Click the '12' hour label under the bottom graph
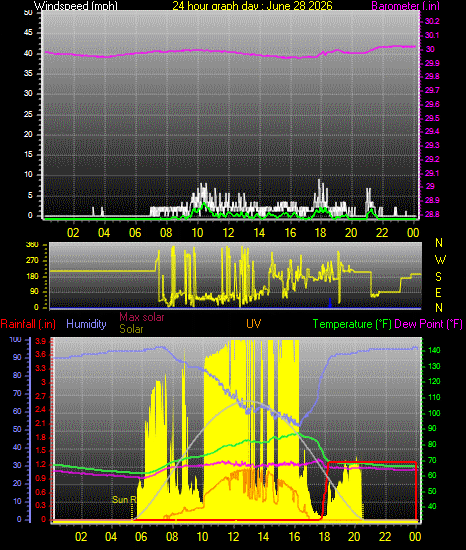This screenshot has height=550, width=466. tap(233, 537)
